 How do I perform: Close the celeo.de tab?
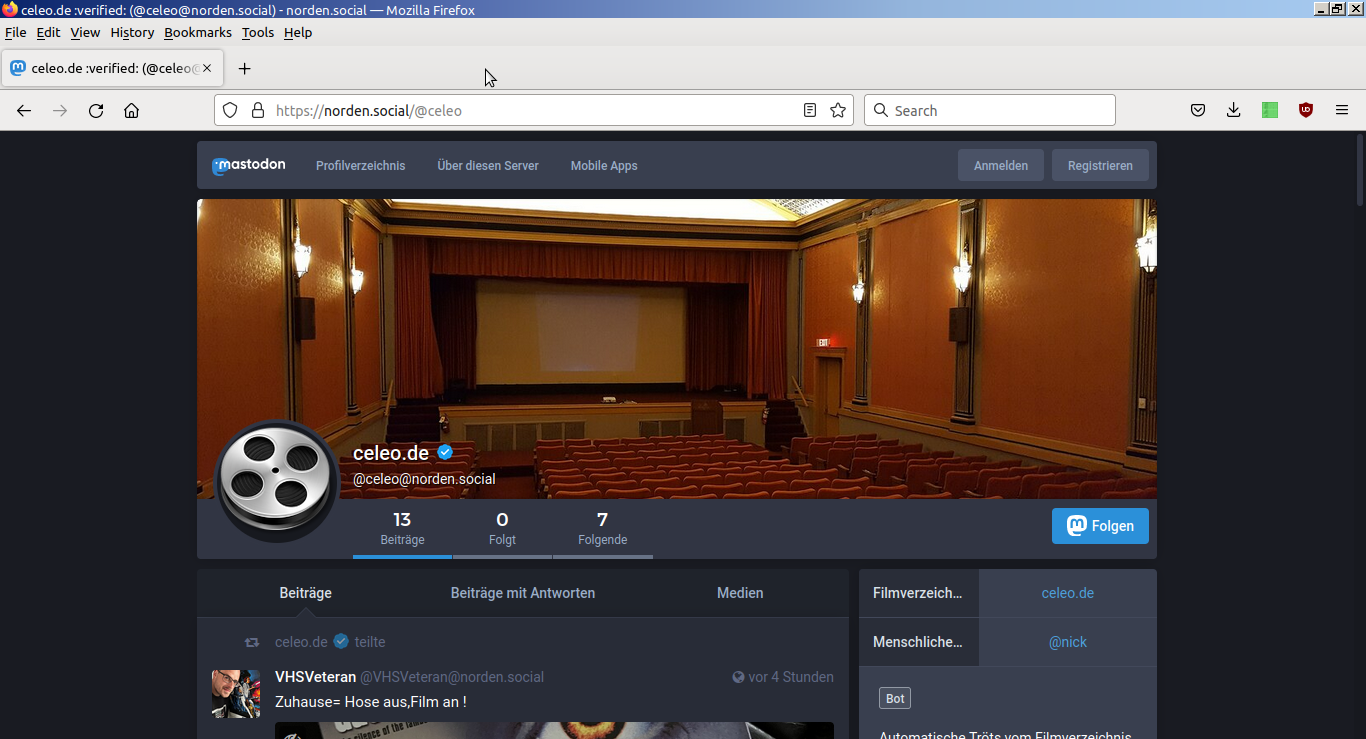point(207,69)
